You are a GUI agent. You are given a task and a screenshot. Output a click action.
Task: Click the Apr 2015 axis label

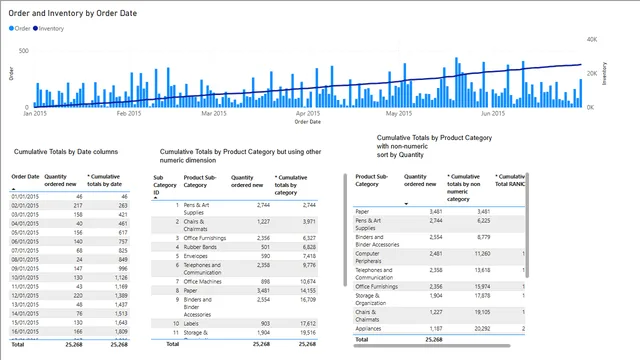[308, 113]
